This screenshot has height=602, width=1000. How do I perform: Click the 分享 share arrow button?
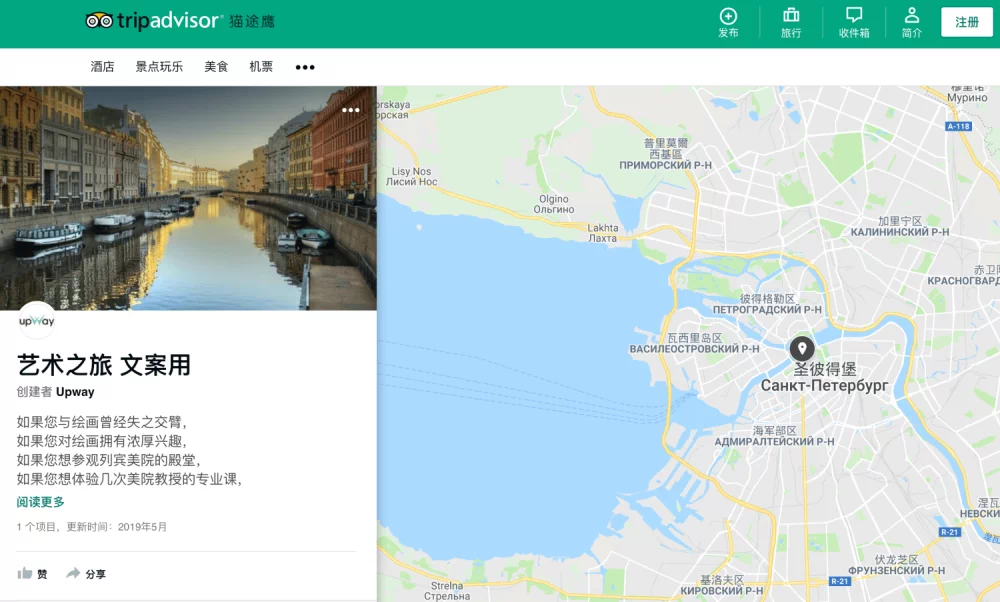(x=86, y=574)
